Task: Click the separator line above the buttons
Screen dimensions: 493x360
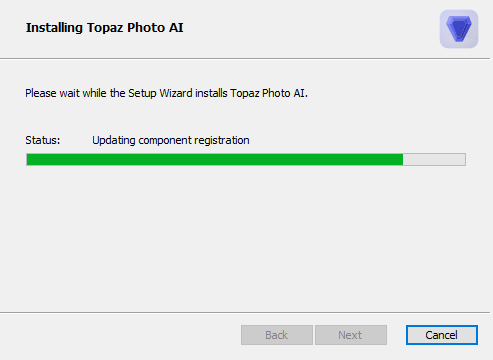Action: pos(245,312)
